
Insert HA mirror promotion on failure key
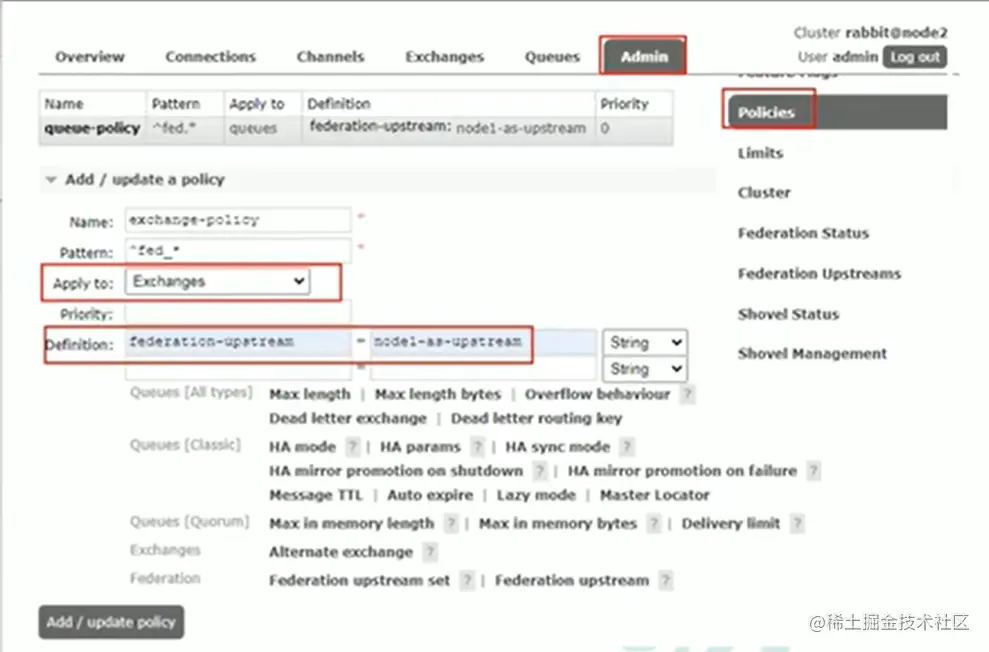(x=682, y=471)
